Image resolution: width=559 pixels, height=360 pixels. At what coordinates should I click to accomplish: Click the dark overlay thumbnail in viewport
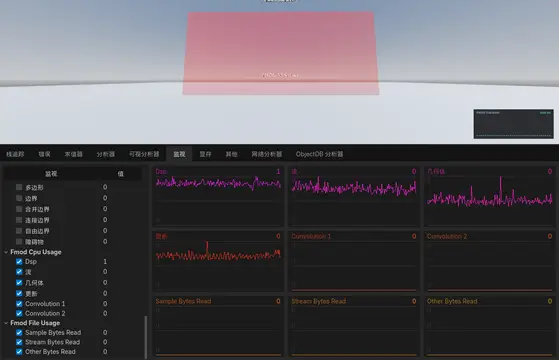pyautogui.click(x=513, y=124)
